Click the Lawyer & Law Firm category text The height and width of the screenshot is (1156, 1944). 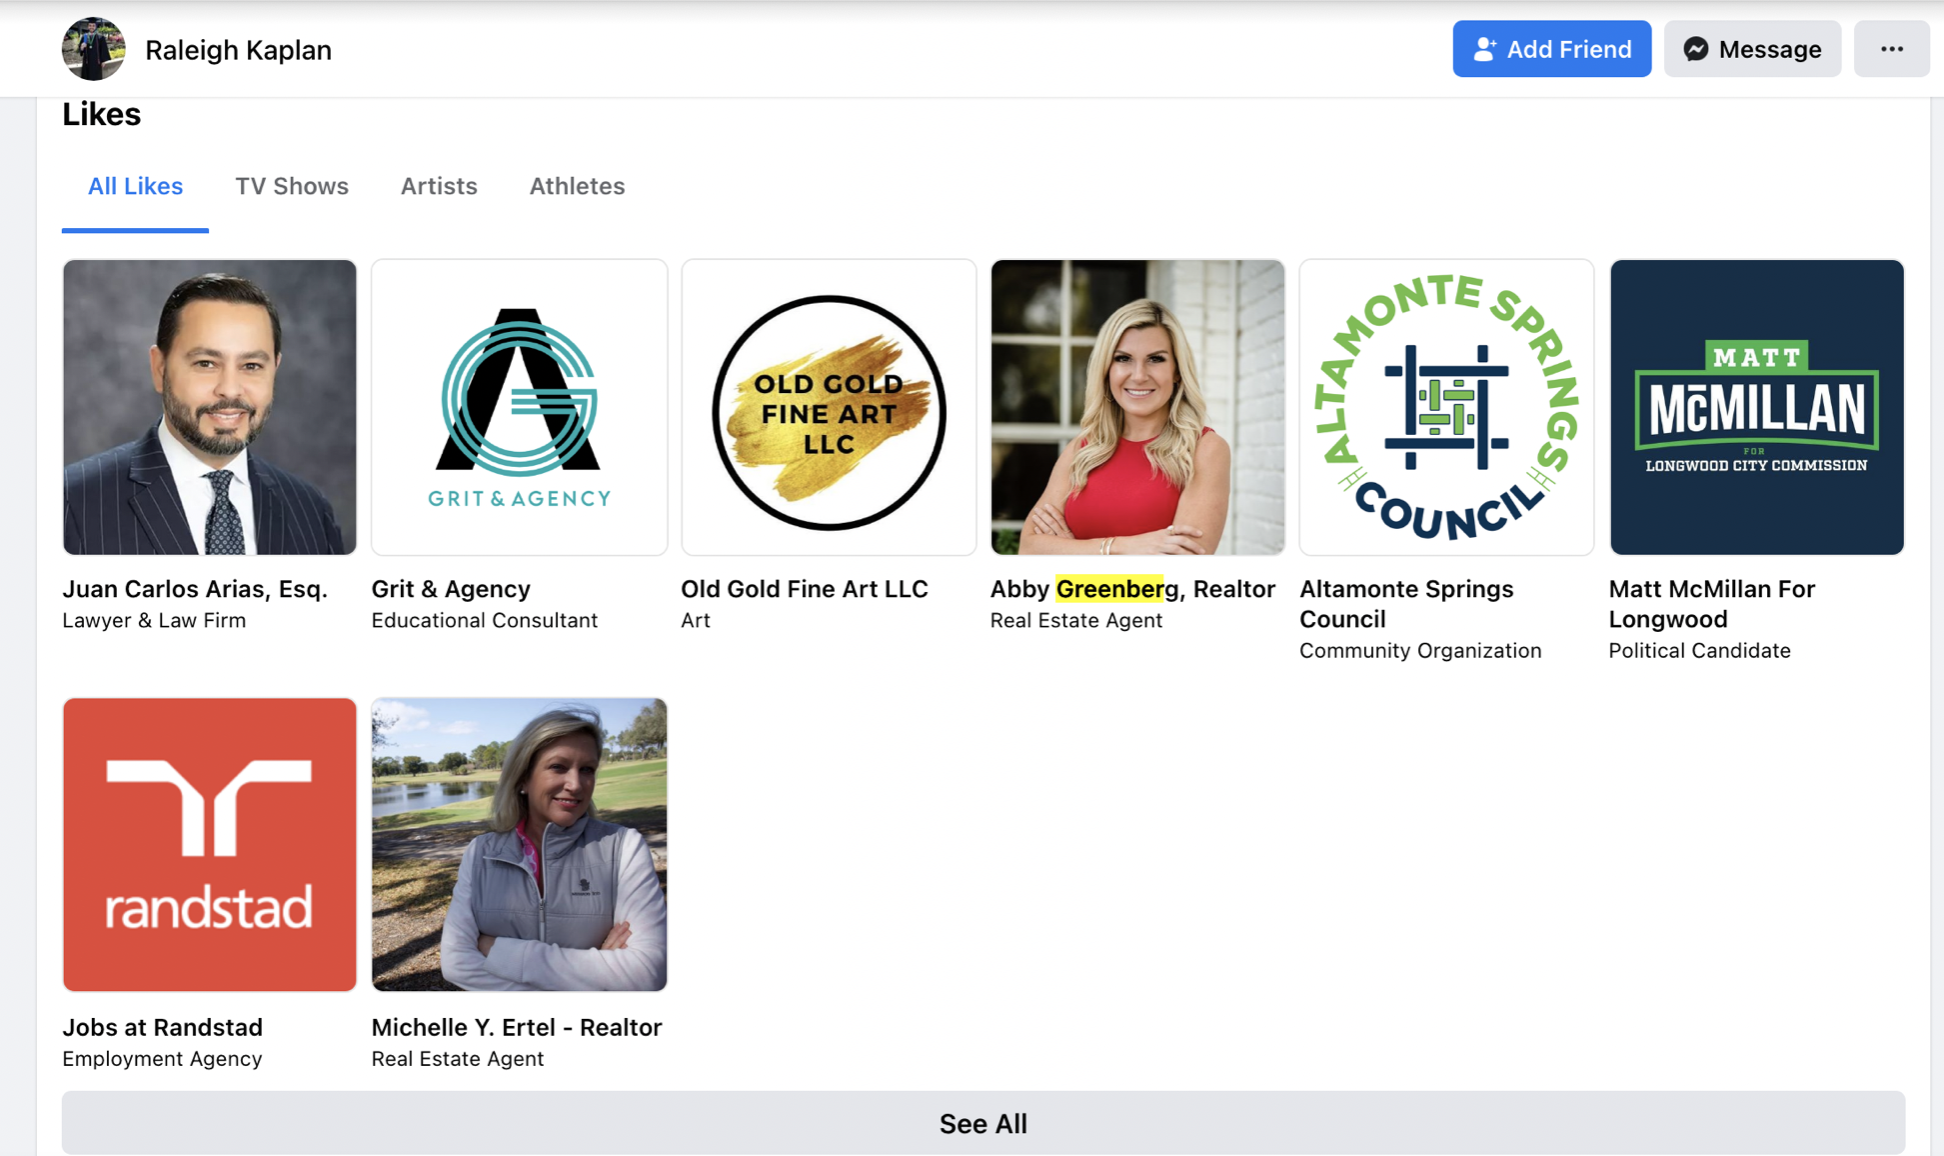click(x=154, y=620)
